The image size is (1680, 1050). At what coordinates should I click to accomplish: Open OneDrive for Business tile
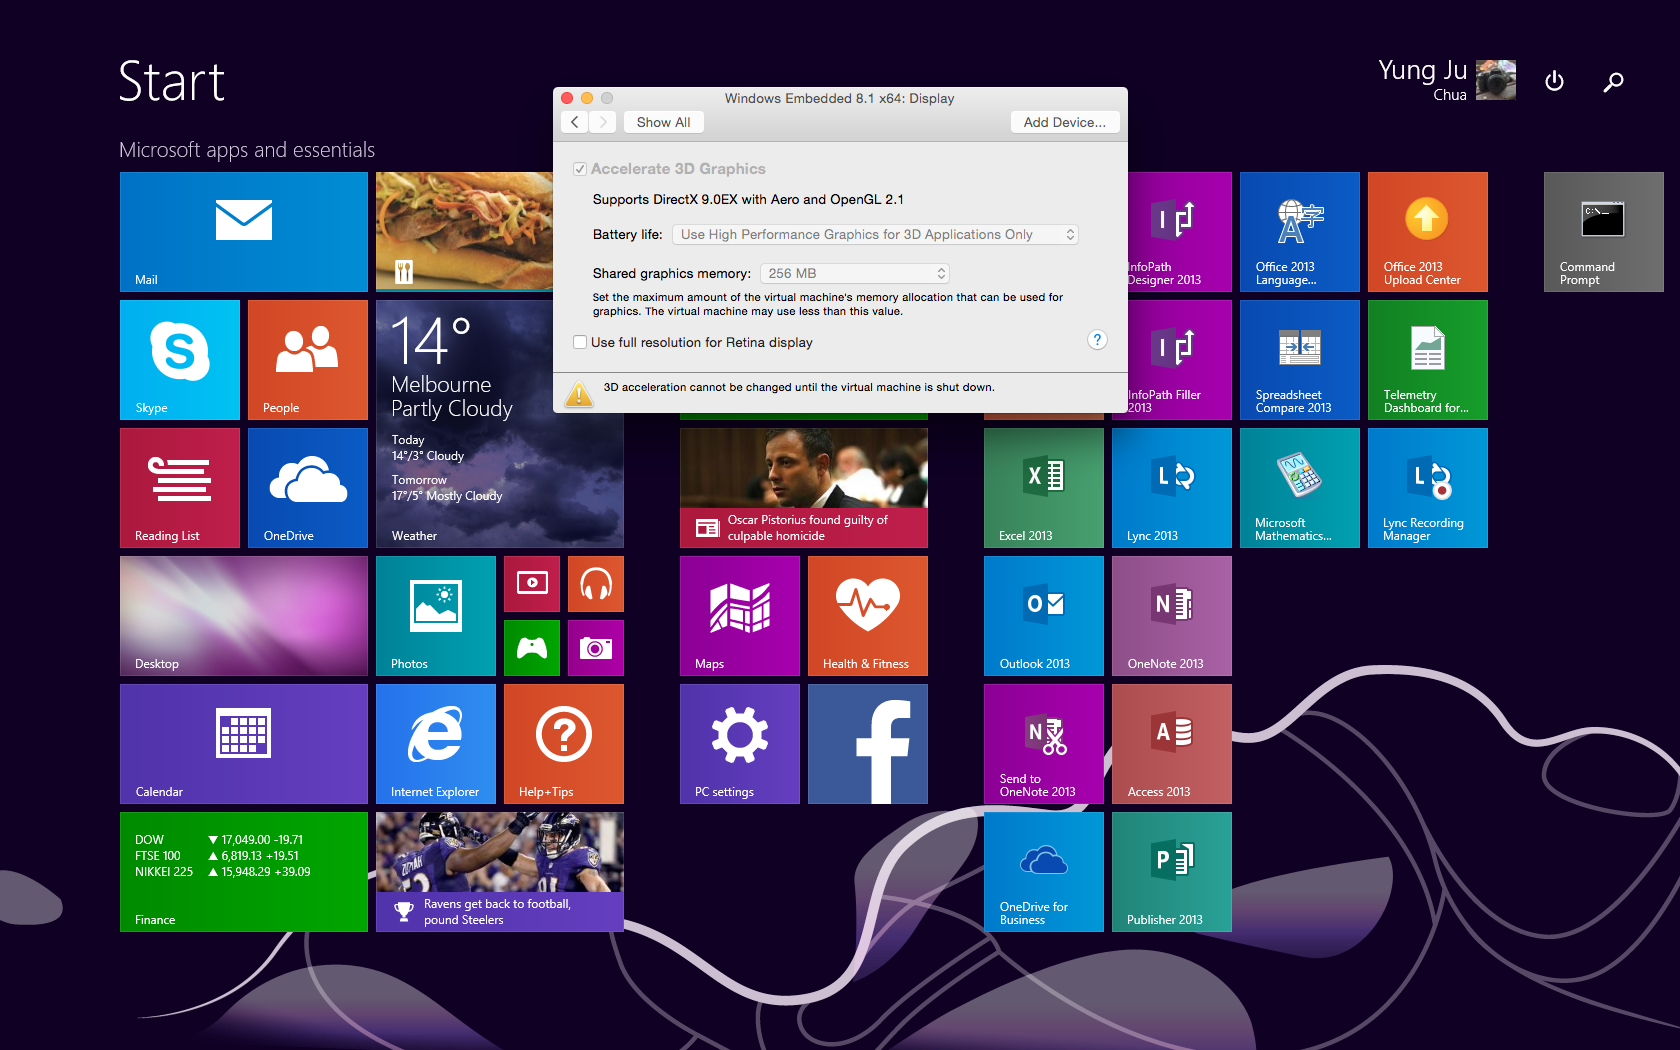coord(1044,872)
